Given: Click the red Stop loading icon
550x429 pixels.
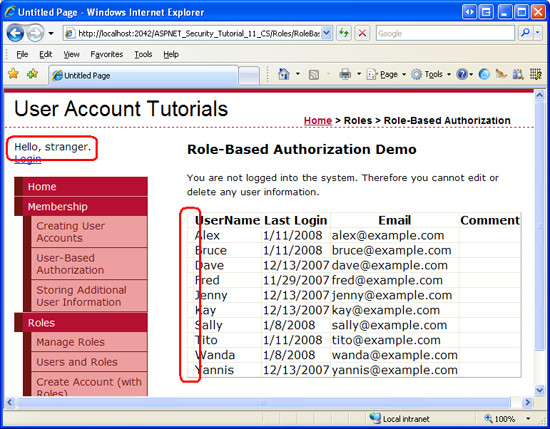Looking at the screenshot, I should [x=362, y=33].
